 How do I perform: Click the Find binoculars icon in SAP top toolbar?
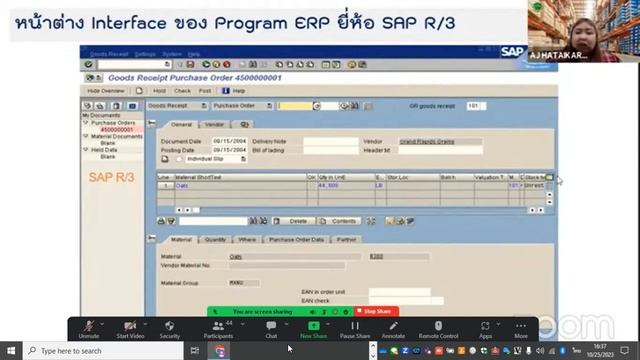(253, 64)
